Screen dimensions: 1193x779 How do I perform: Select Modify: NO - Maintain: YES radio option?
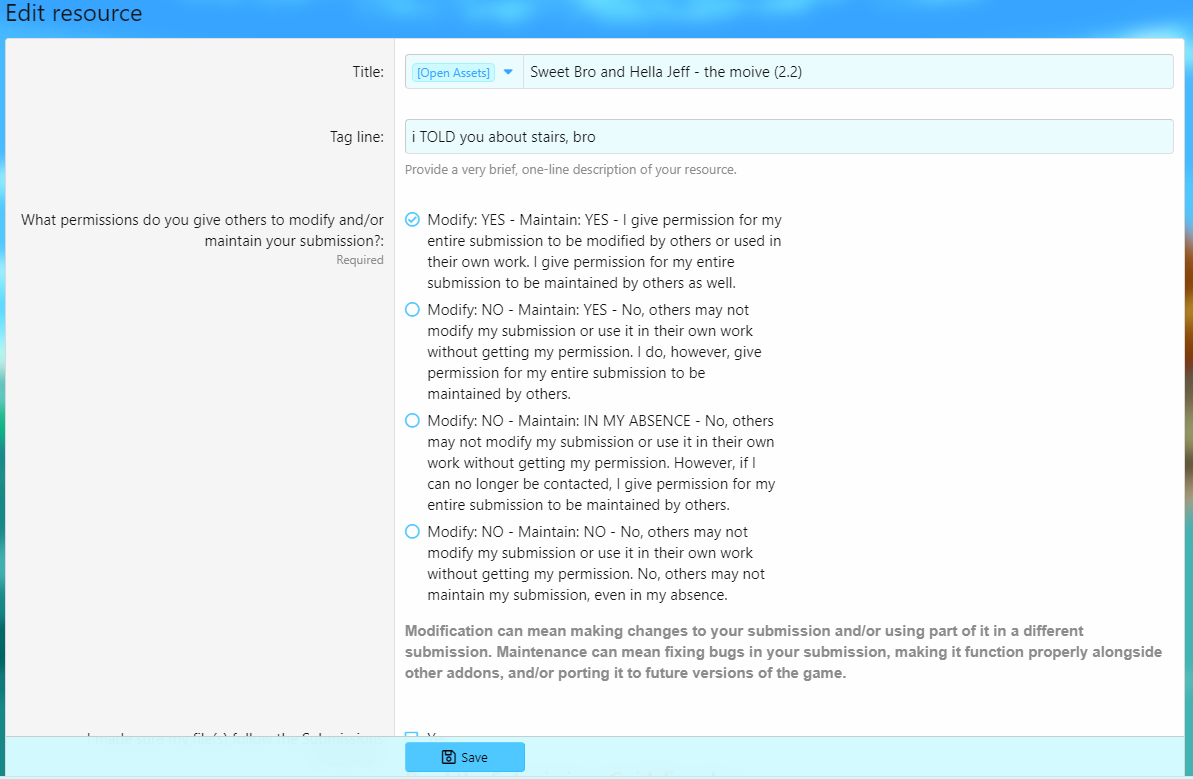tap(412, 310)
